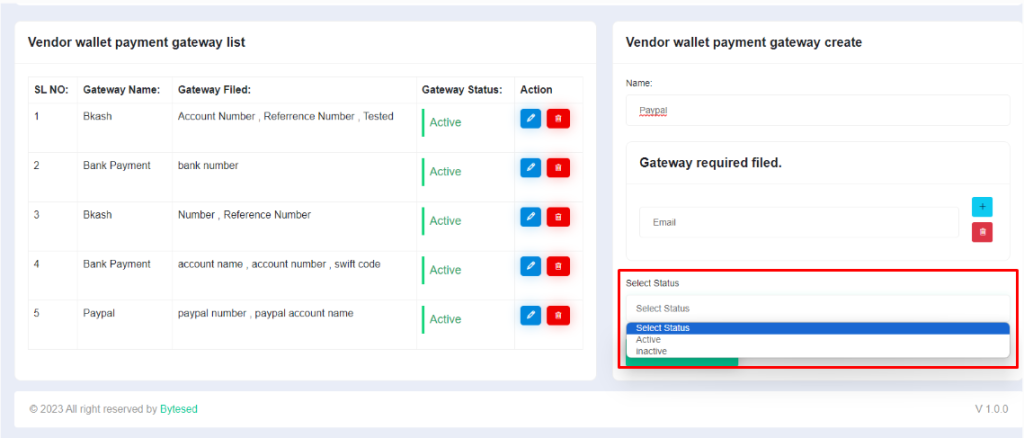The height and width of the screenshot is (438, 1024).
Task: Click the 'Vendor wallet payment gateway create' heading
Action: [744, 42]
